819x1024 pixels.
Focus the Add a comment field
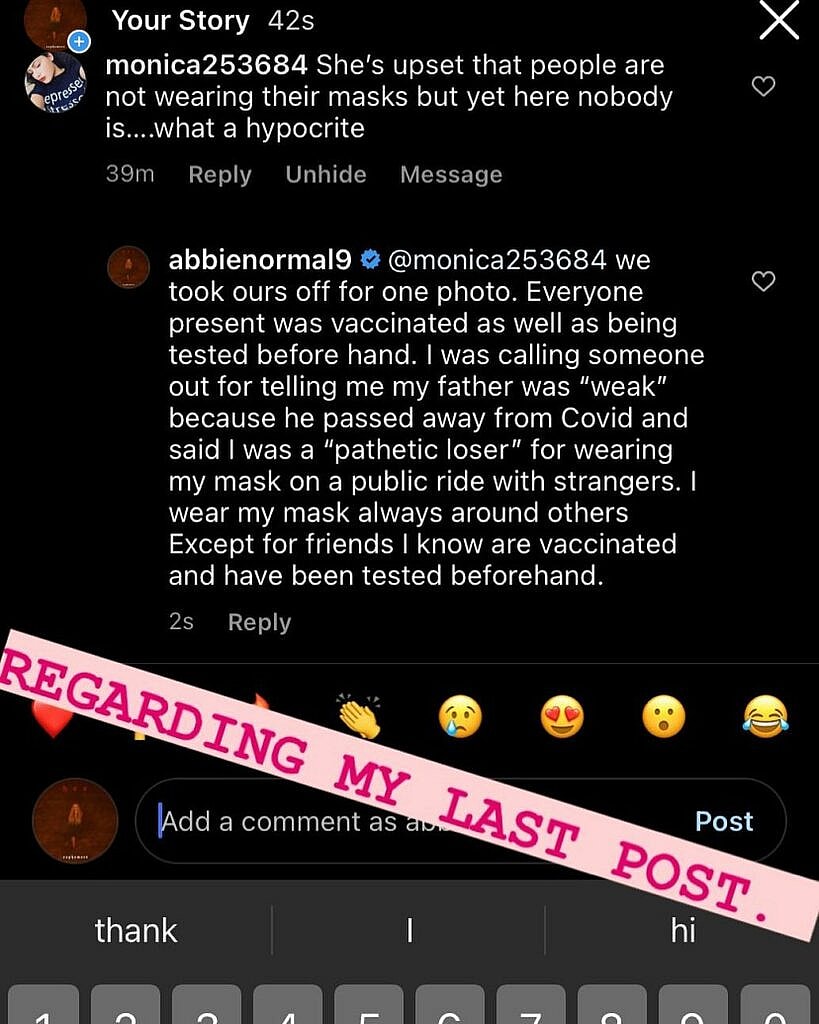[300, 822]
